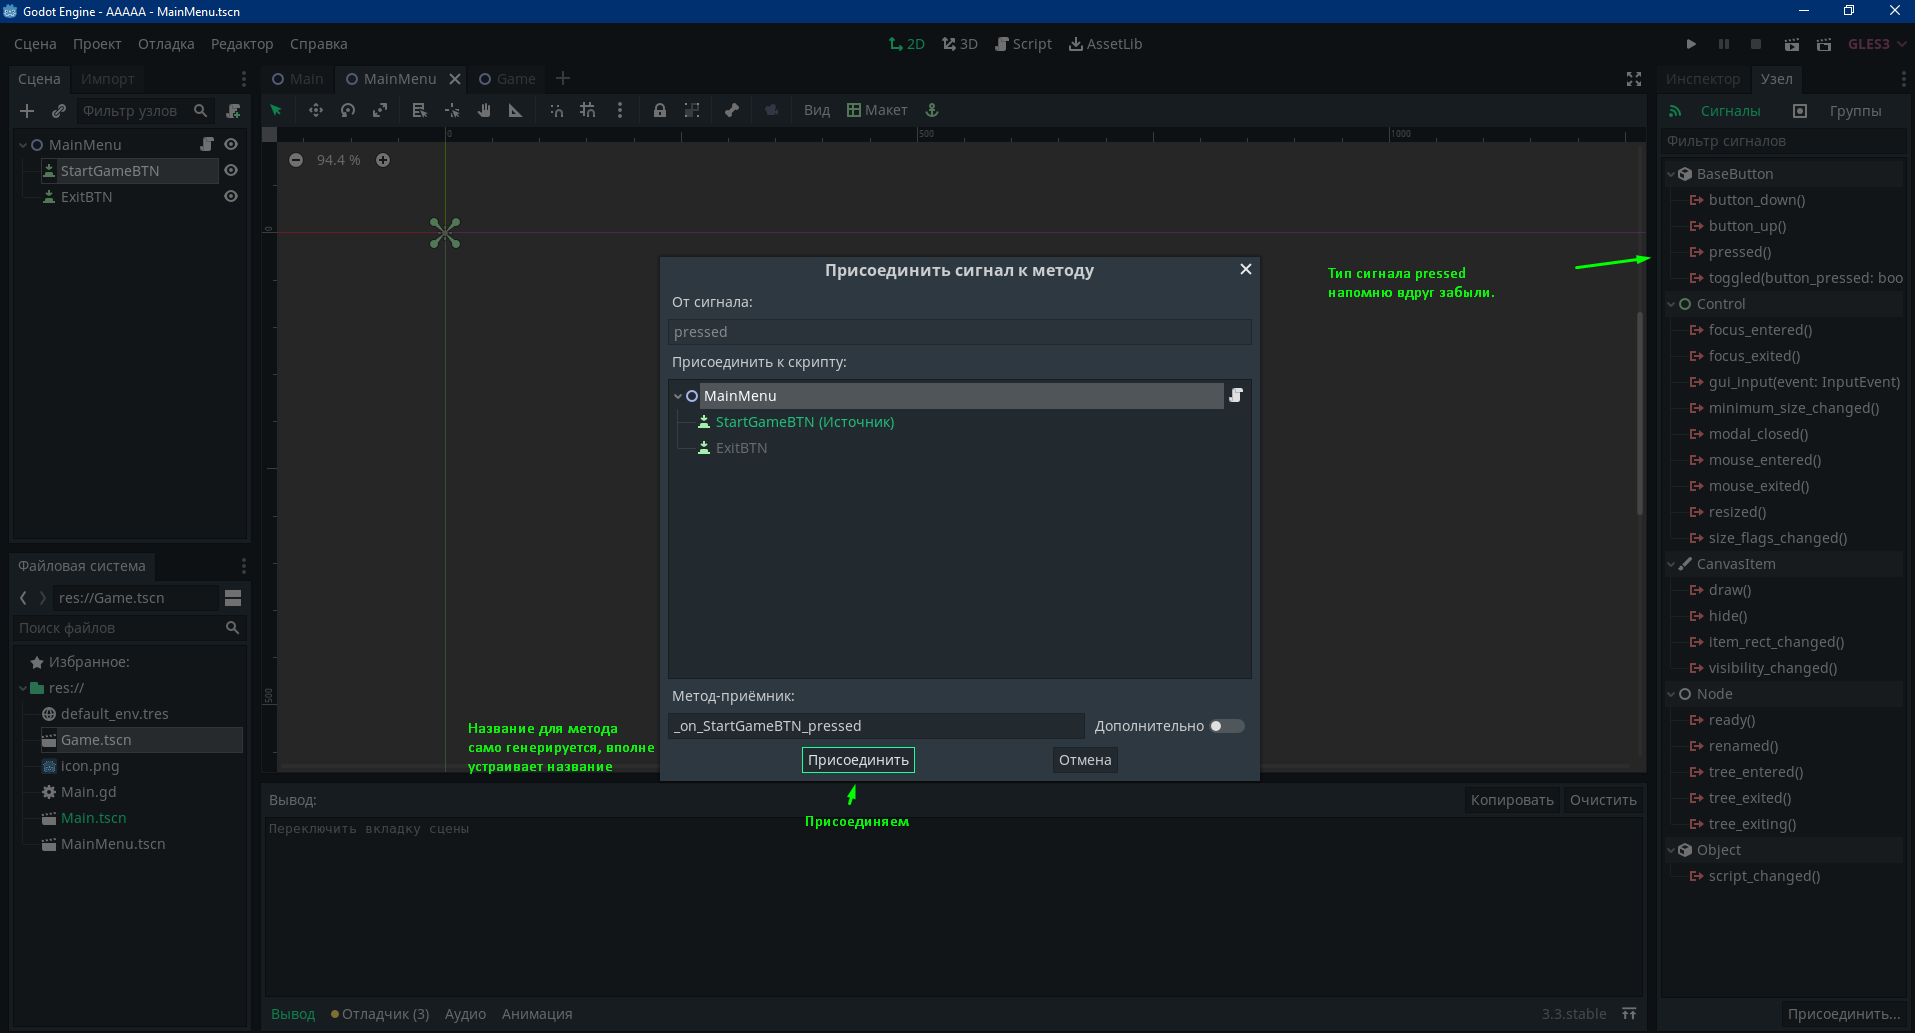Play the current scene with clapper icon
The height and width of the screenshot is (1033, 1915).
pyautogui.click(x=1792, y=44)
